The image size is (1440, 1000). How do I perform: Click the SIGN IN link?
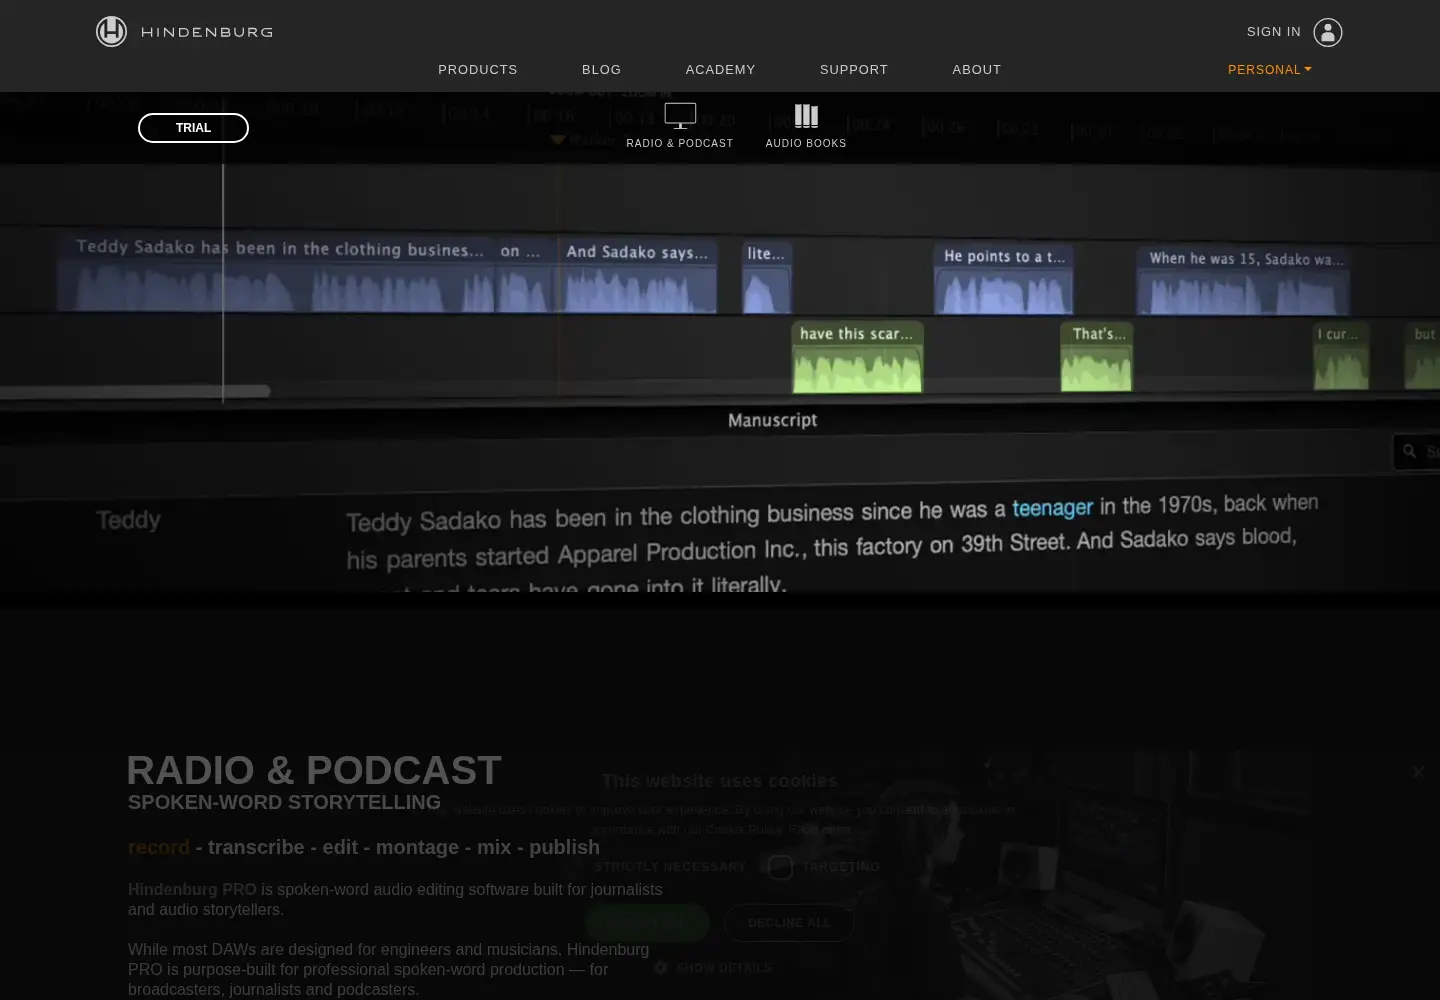(x=1274, y=32)
